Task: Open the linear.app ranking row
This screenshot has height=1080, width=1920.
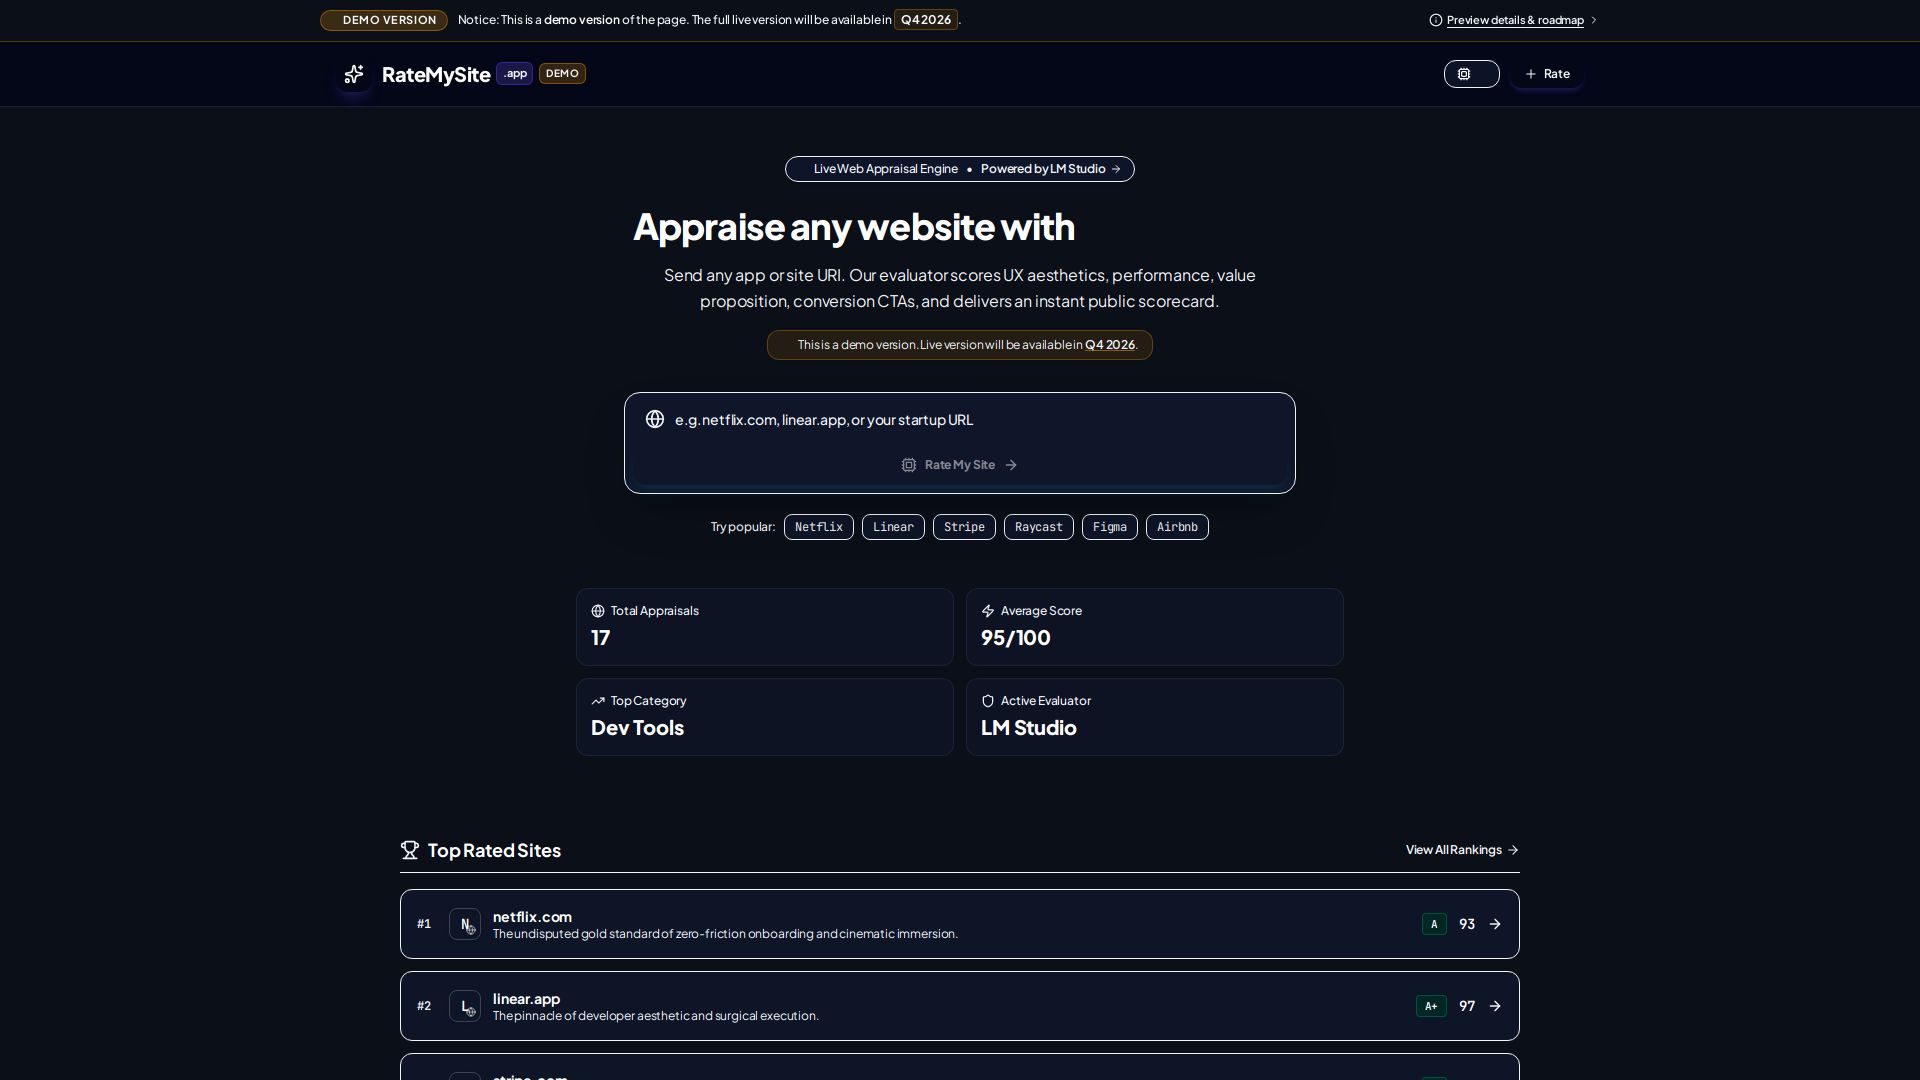Action: (x=960, y=1006)
